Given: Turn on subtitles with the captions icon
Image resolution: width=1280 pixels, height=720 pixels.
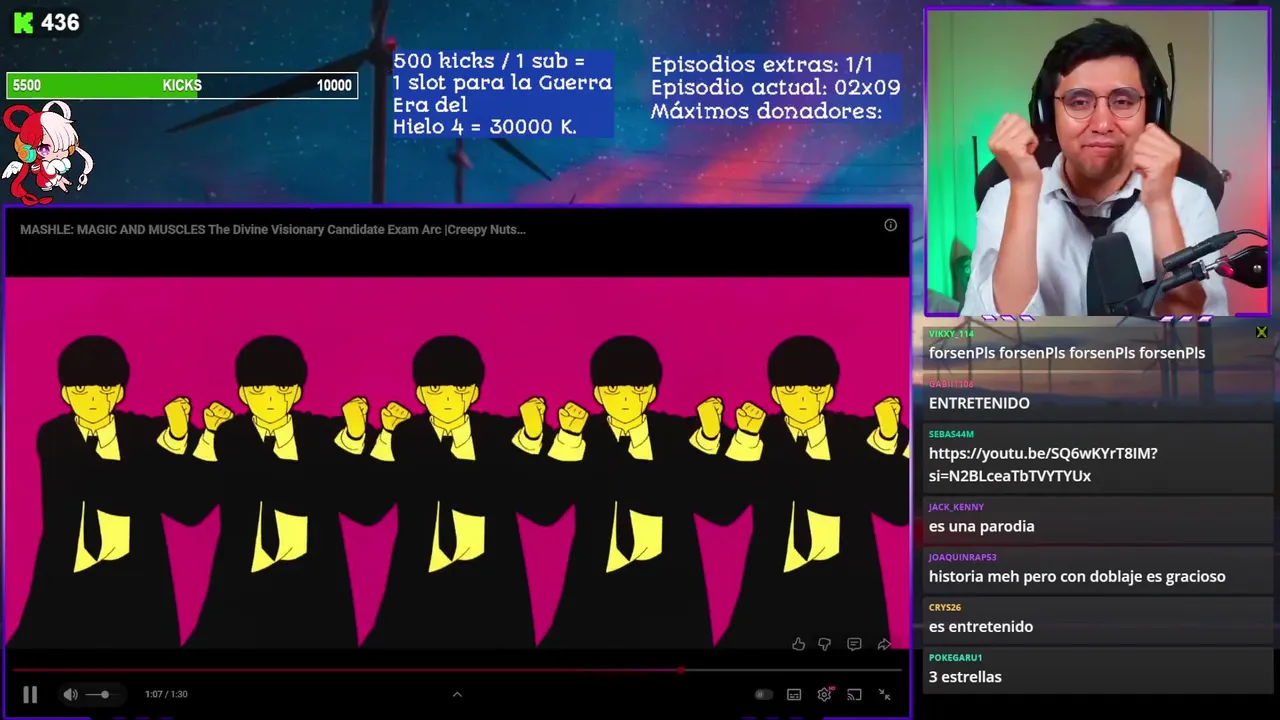Looking at the screenshot, I should (794, 694).
